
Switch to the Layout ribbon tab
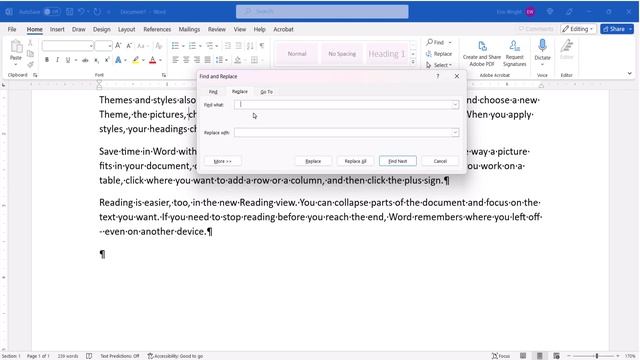pos(127,29)
